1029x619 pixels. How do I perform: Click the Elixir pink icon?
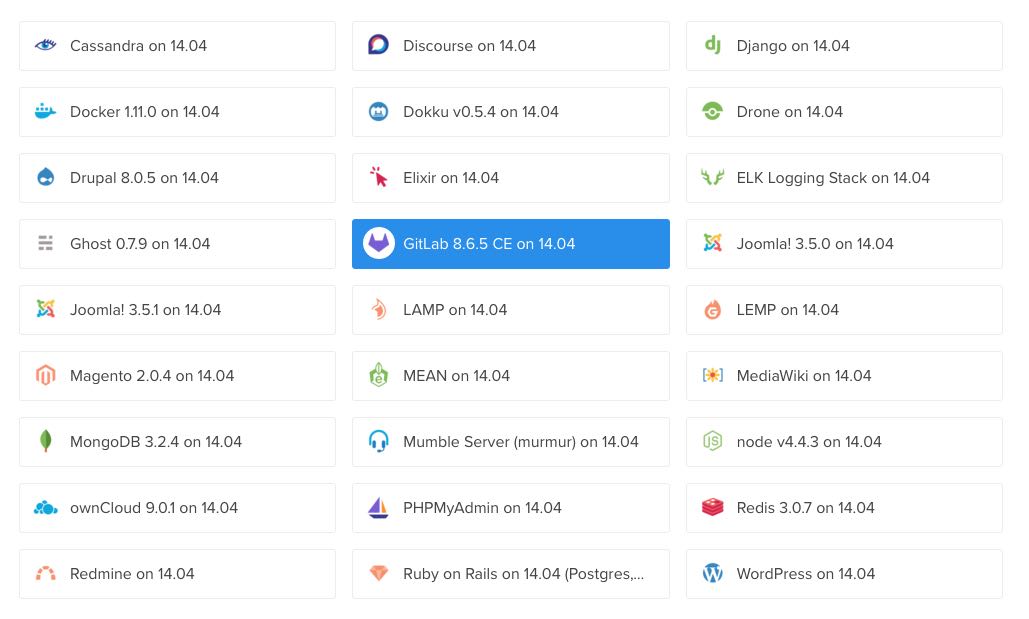378,177
